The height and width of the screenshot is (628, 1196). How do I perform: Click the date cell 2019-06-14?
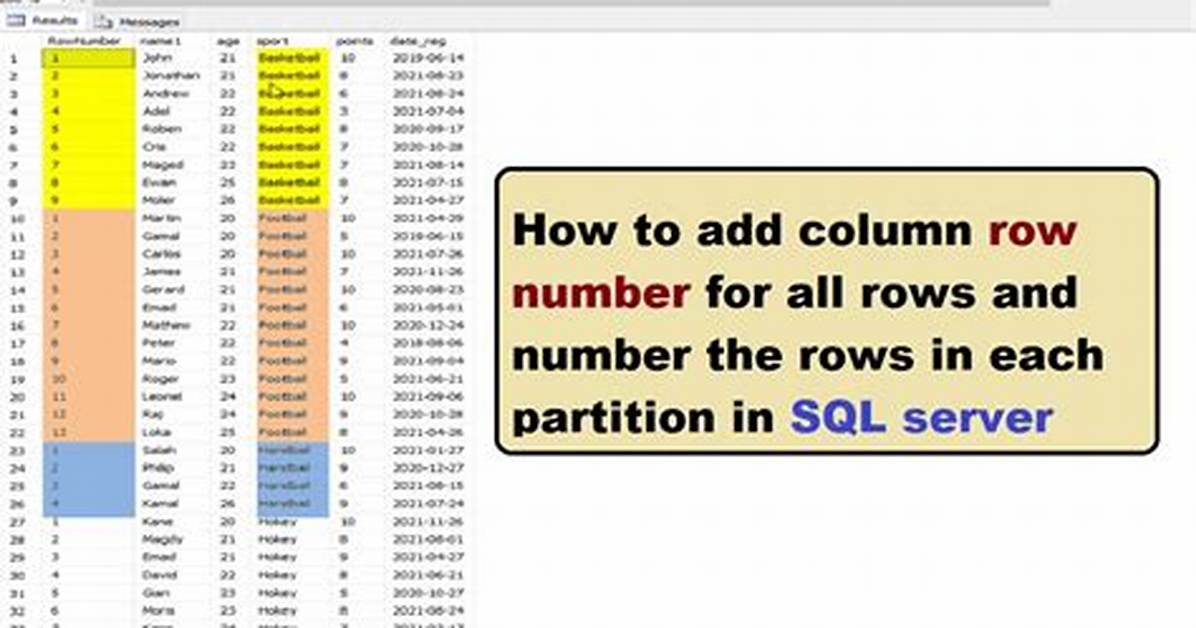tap(428, 57)
